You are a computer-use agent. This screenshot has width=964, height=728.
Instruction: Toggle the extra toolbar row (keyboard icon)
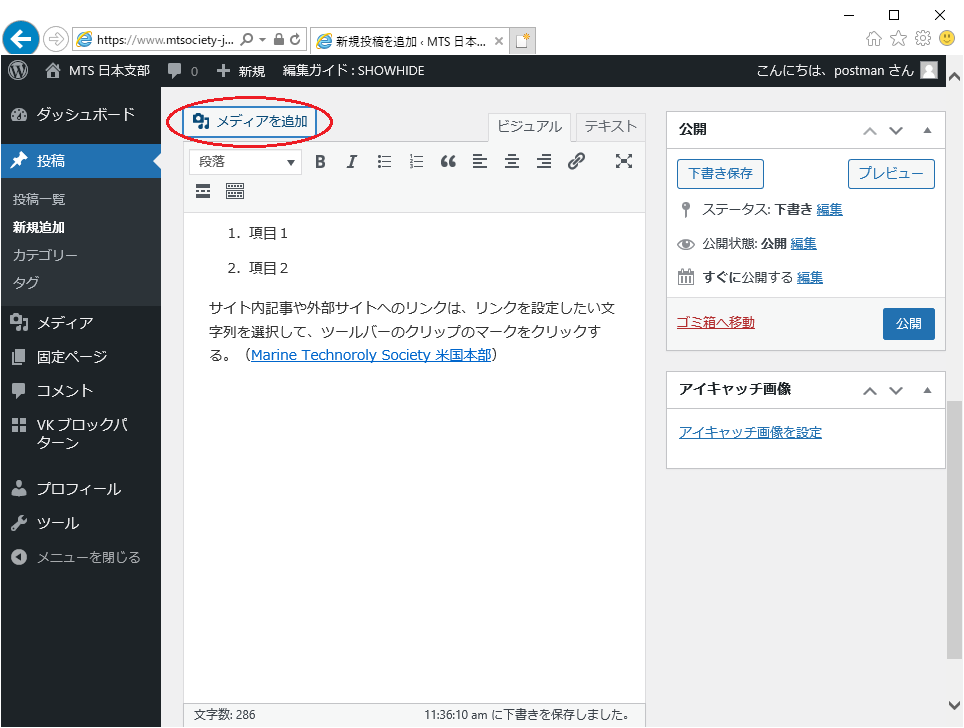point(235,191)
